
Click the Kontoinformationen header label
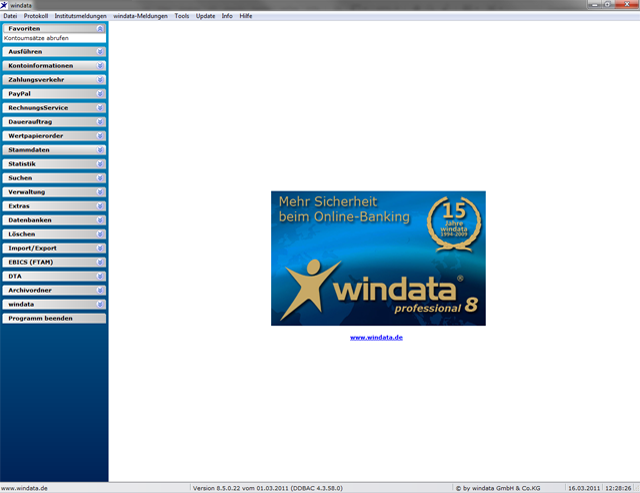point(40,66)
